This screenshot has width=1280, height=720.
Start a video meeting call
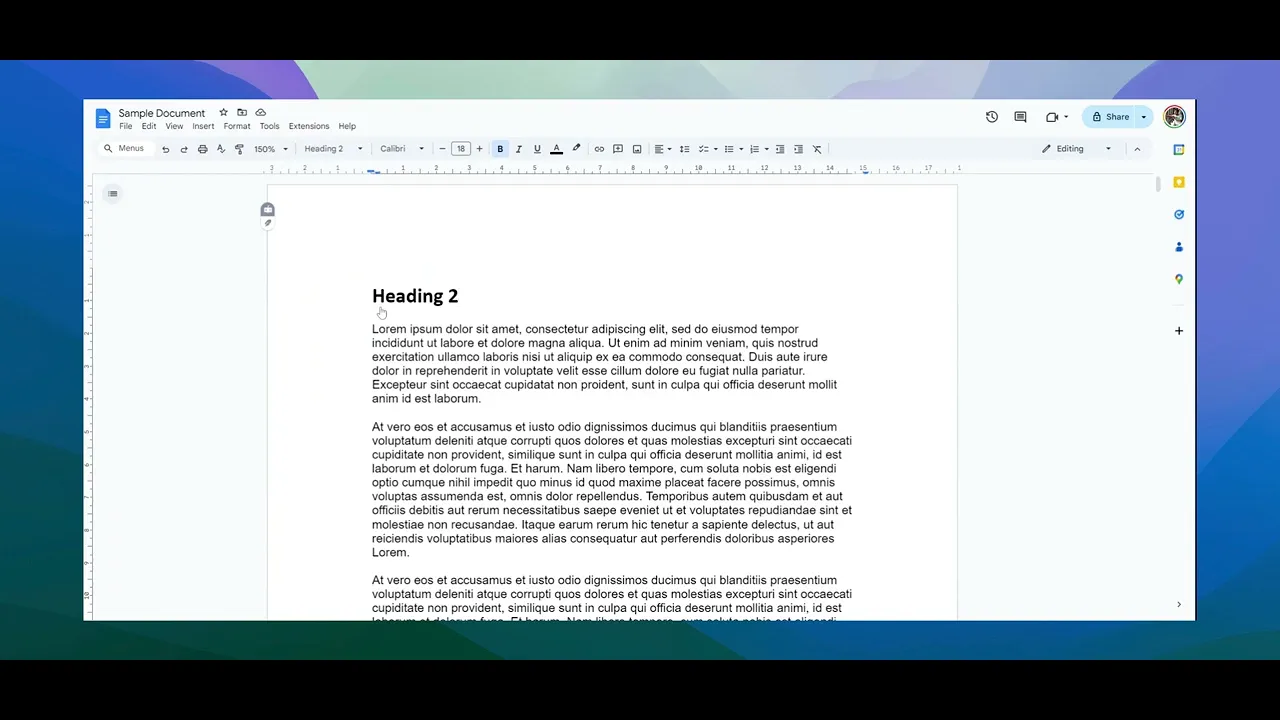[1056, 117]
